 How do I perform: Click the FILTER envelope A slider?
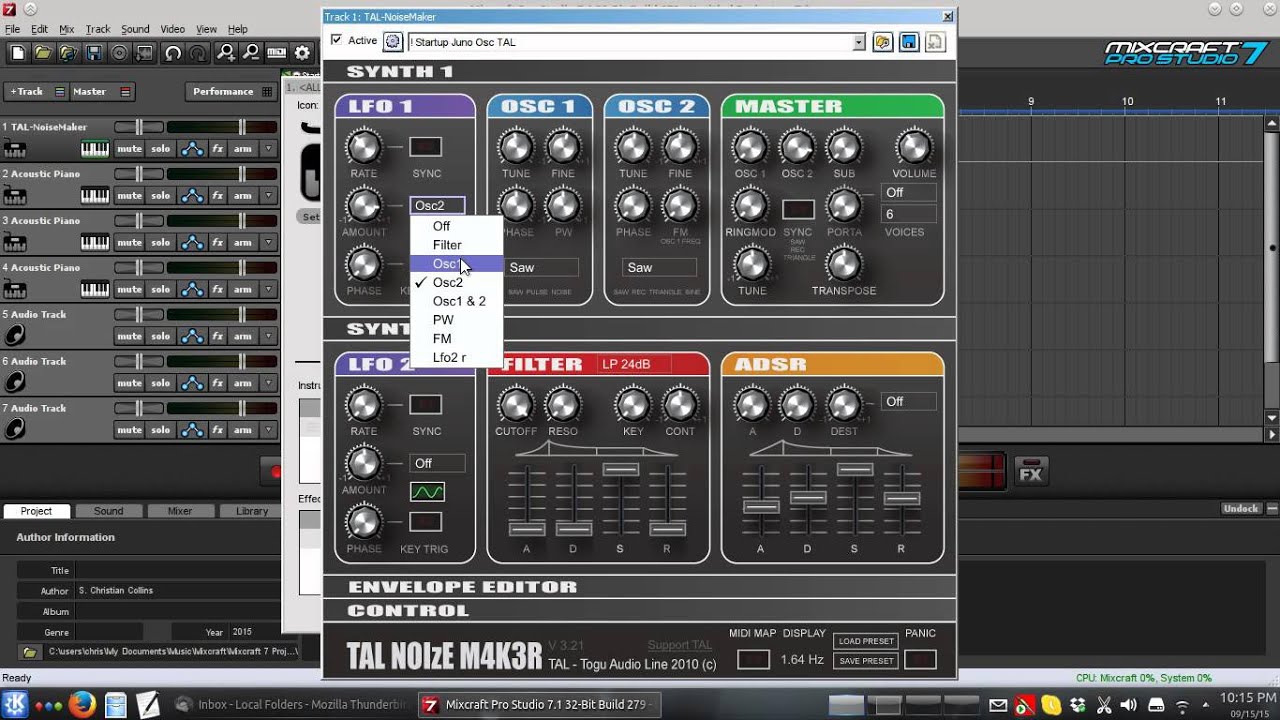pyautogui.click(x=527, y=528)
